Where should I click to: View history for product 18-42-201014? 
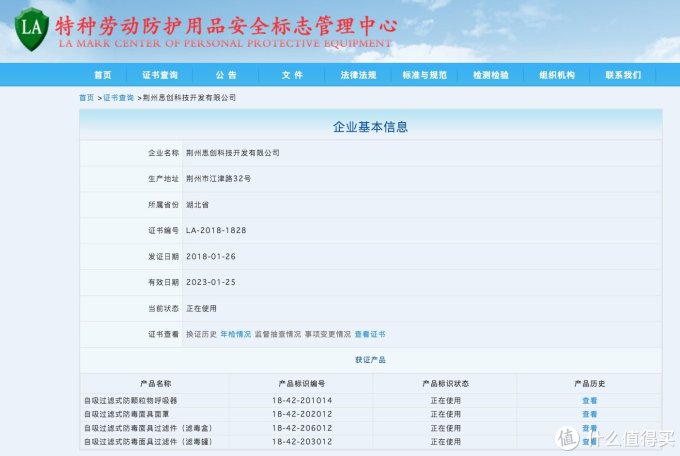pos(589,400)
